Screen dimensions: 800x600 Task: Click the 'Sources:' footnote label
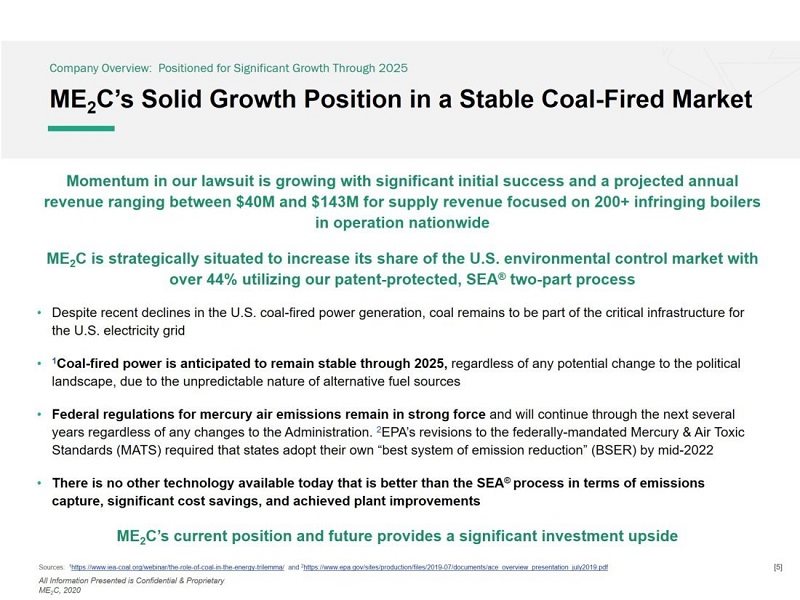(x=50, y=567)
